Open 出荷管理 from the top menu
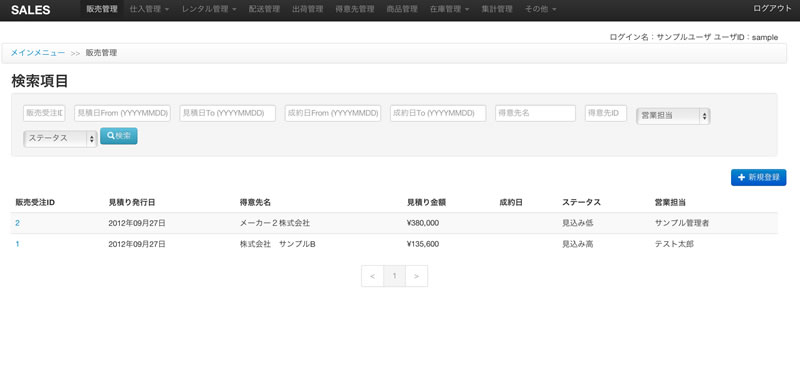The image size is (800, 367). tap(308, 9)
